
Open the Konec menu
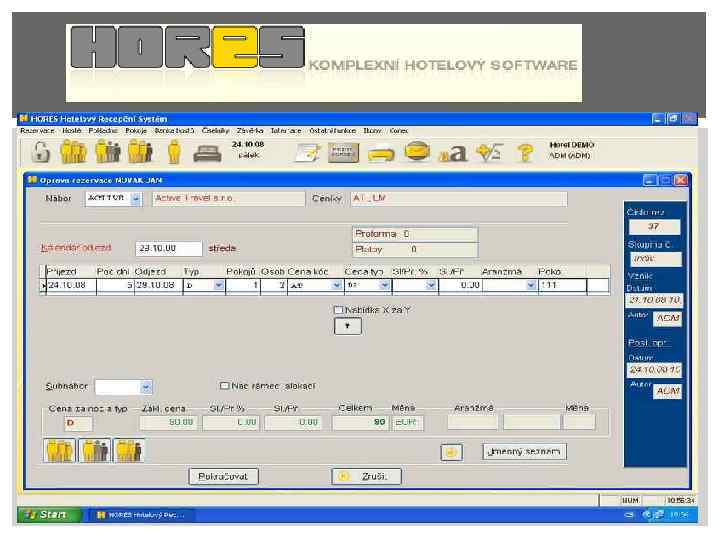399,131
